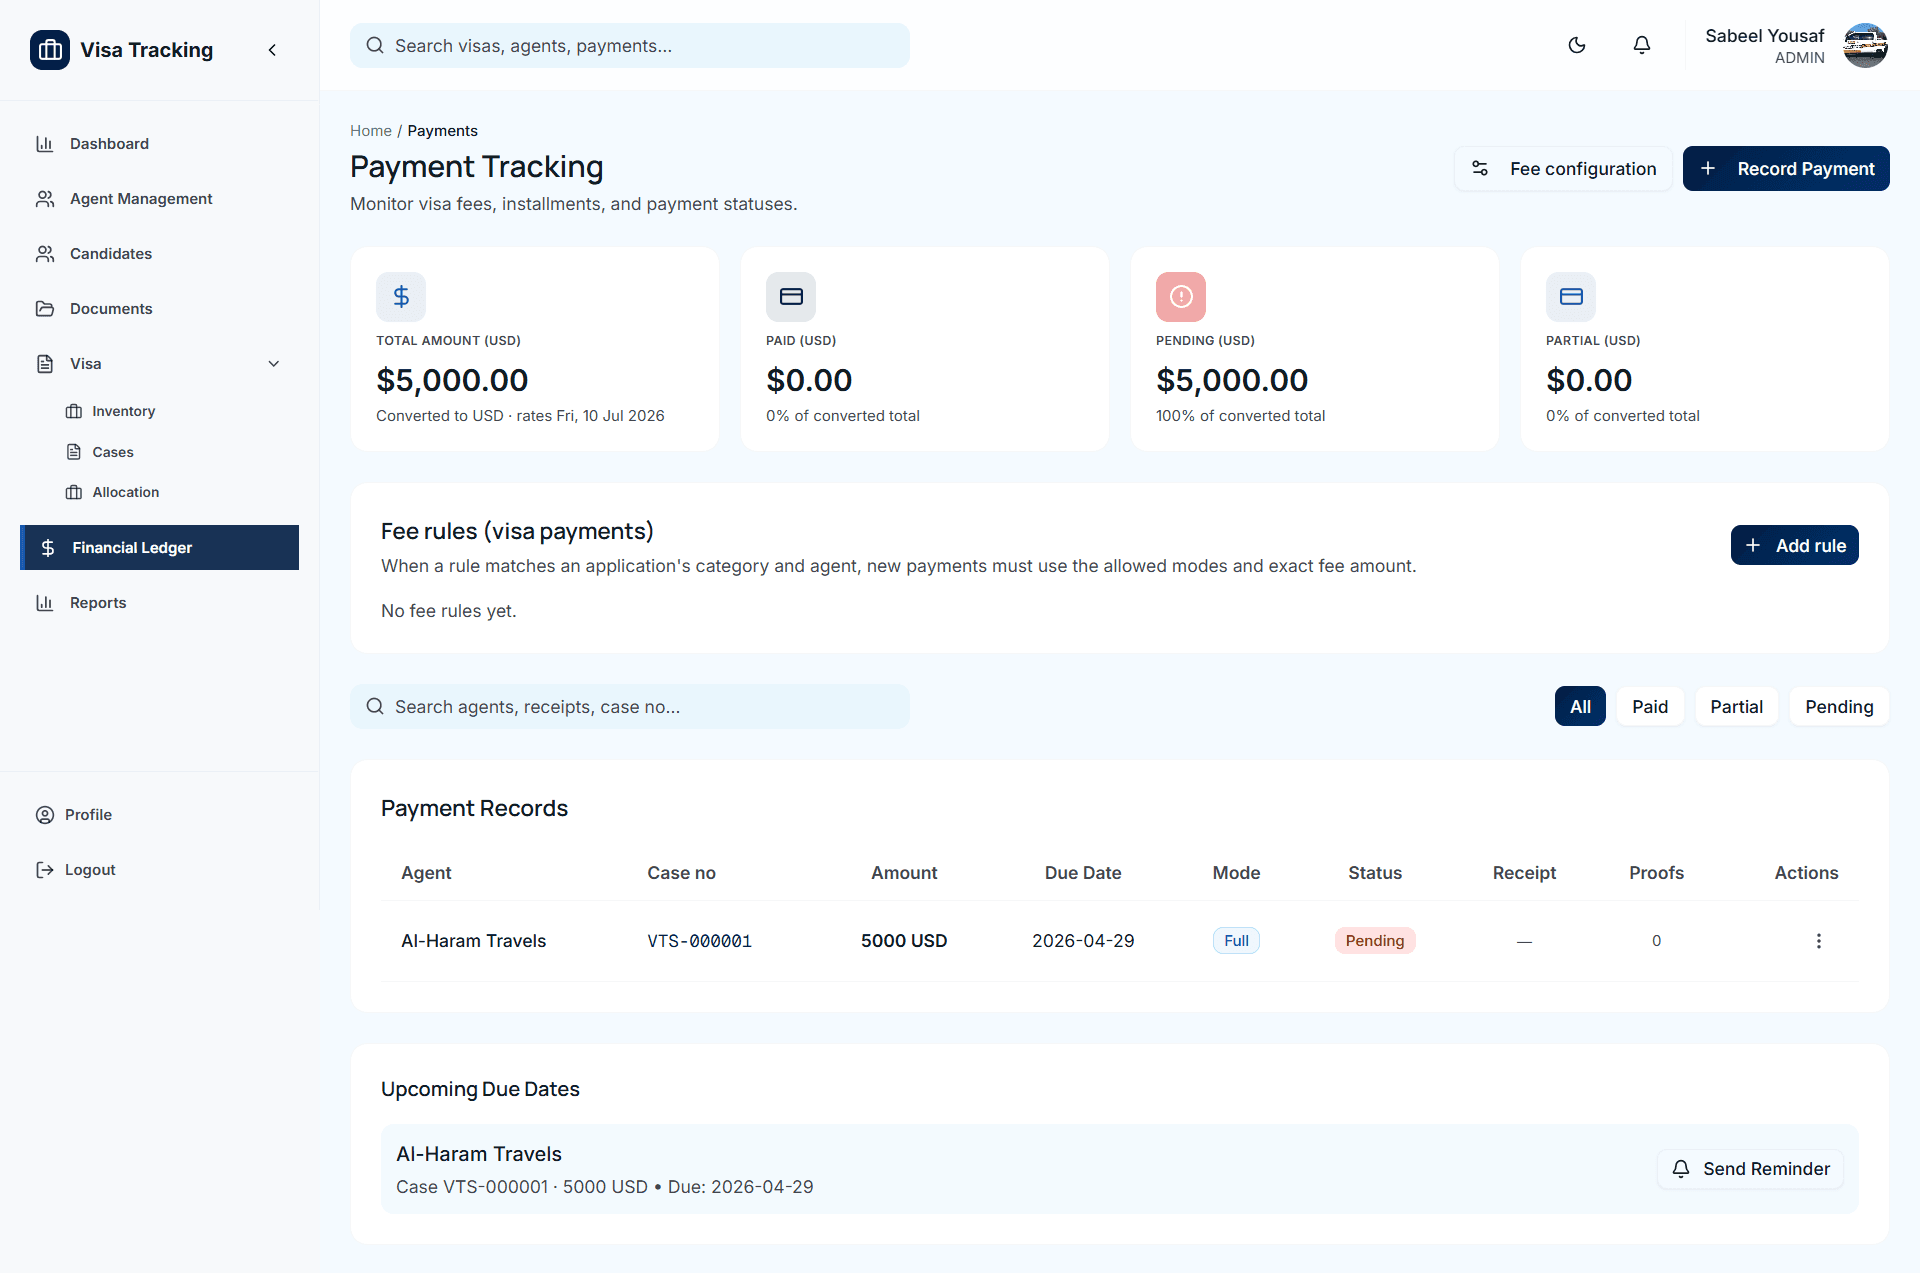
Task: Select the All filter tab
Action: (1580, 707)
